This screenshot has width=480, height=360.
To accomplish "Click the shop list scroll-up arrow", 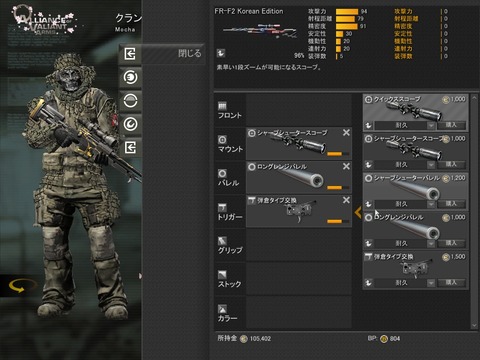I will pos(474,98).
